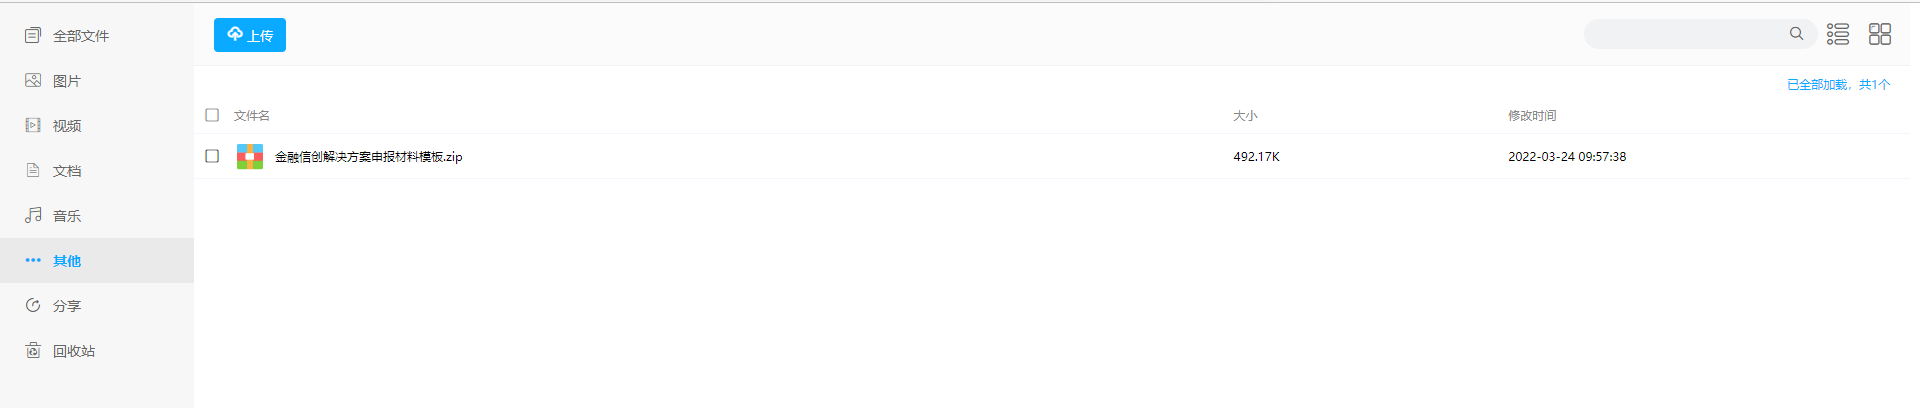
Task: Click the 图片 sidebar icon
Action: pyautogui.click(x=33, y=80)
